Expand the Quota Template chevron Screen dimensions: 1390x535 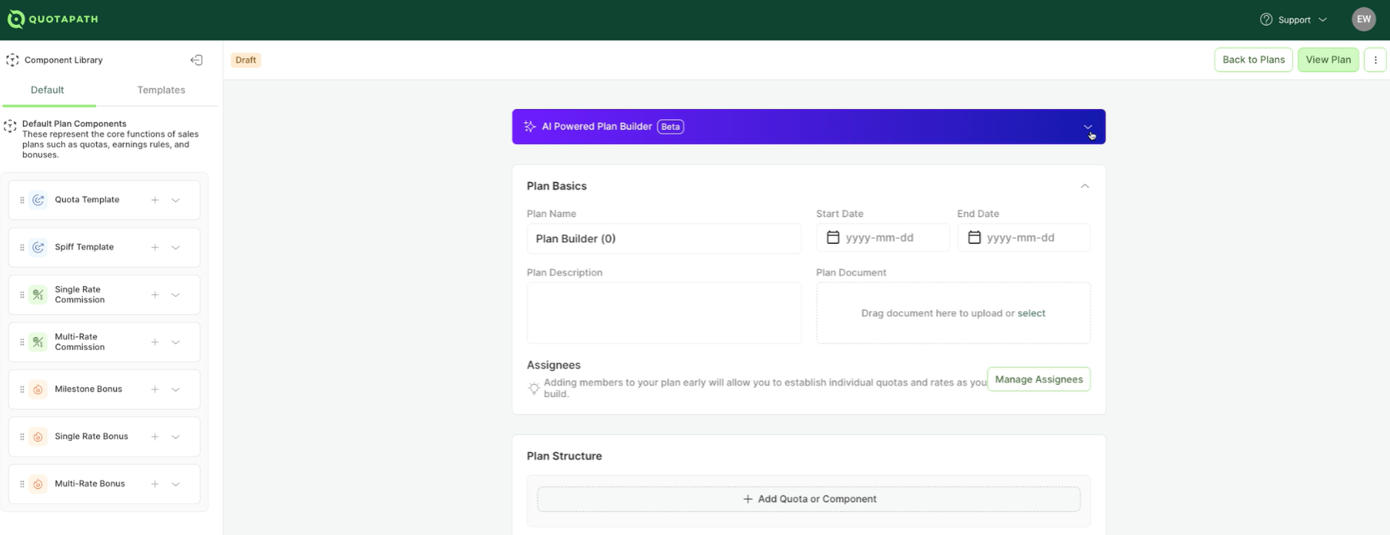176,200
